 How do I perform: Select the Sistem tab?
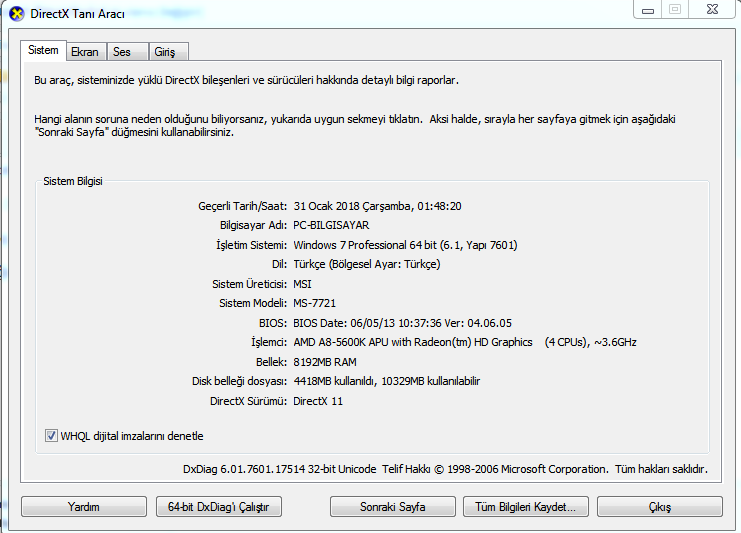43,50
